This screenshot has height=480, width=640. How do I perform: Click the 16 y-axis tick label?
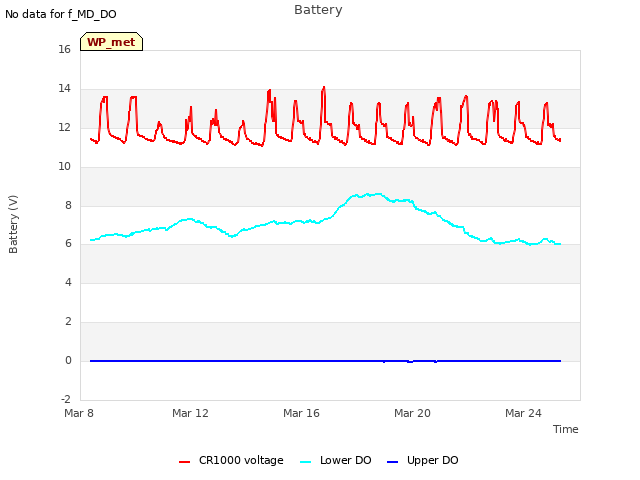click(64, 49)
